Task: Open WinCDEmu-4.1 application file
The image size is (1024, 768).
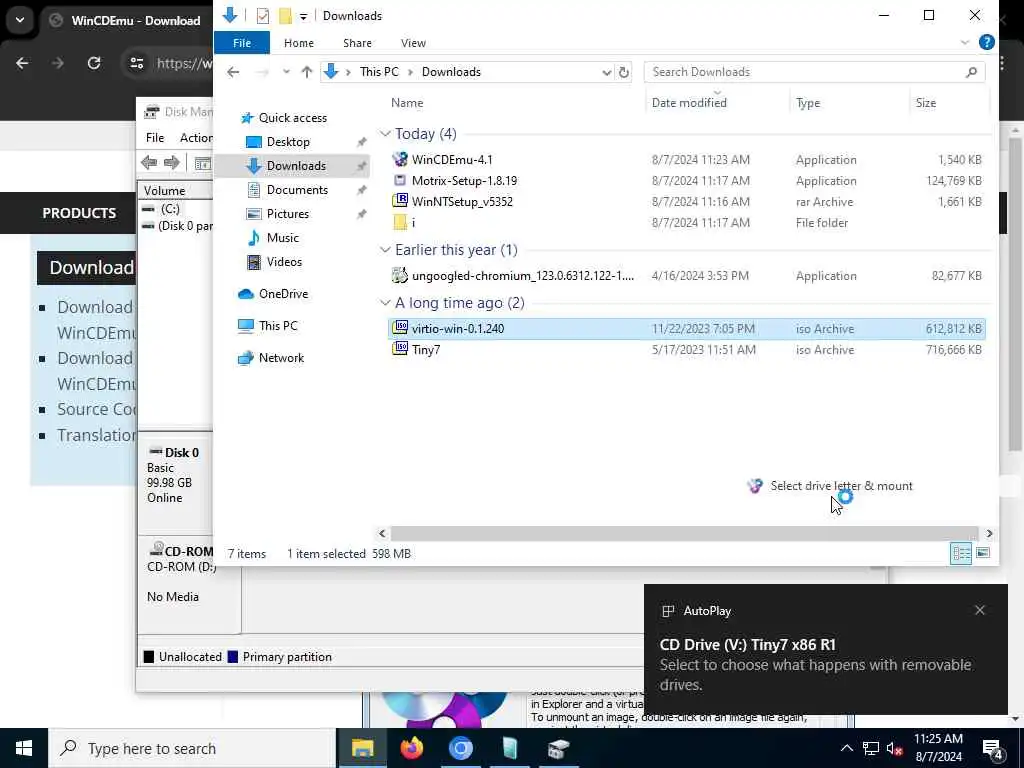Action: coord(452,159)
